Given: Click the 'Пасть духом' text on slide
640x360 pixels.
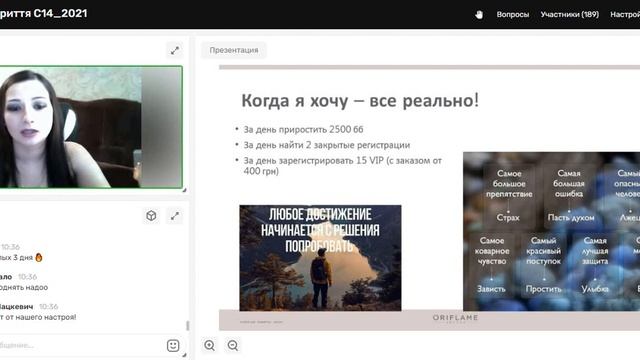Looking at the screenshot, I should [x=571, y=218].
